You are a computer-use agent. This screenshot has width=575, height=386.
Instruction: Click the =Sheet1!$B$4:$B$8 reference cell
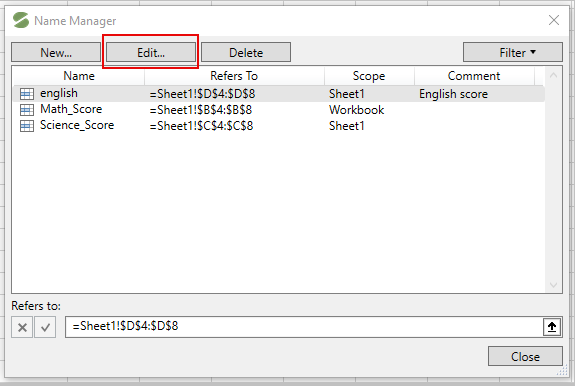point(201,110)
